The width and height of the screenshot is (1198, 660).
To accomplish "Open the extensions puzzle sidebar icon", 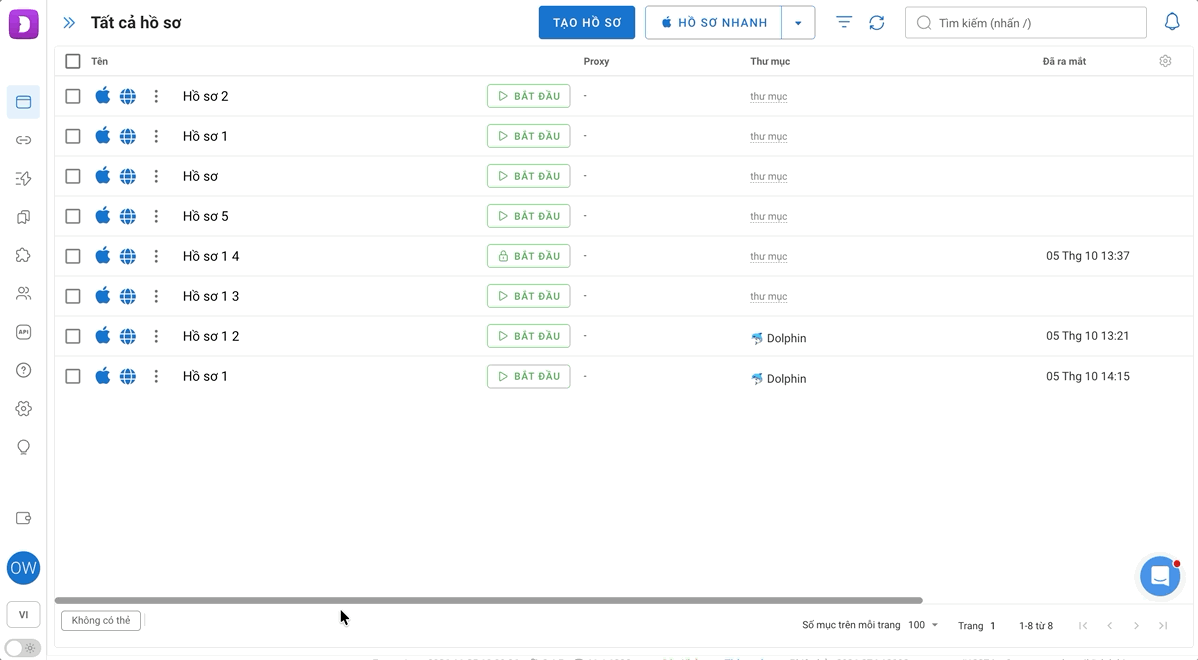I will [x=24, y=256].
